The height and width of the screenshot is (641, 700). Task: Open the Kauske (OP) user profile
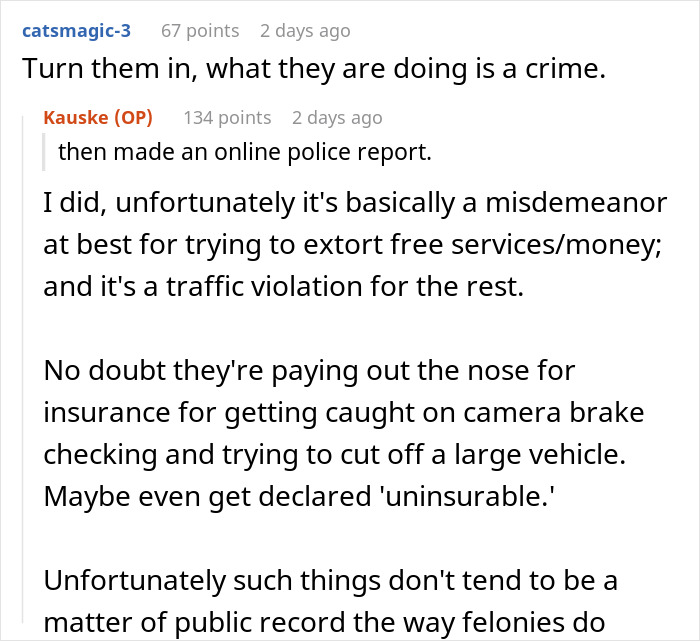pos(98,118)
